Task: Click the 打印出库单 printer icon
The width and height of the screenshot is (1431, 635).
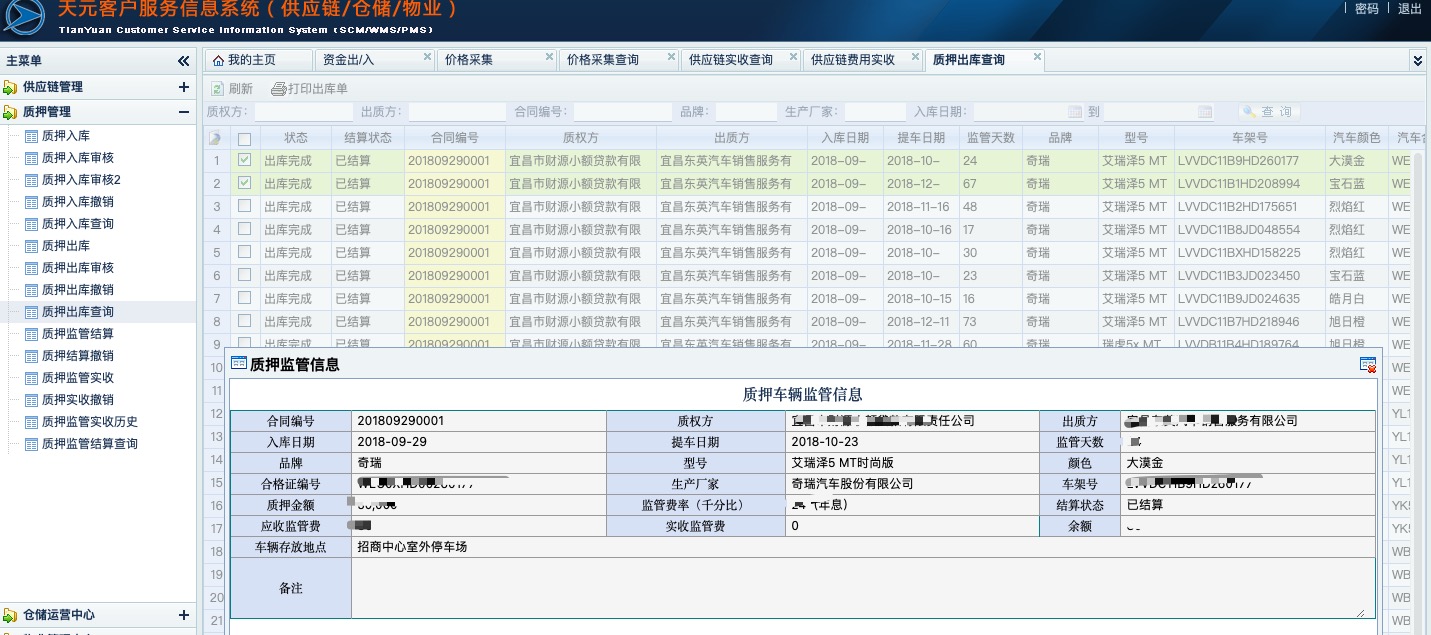Action: [x=279, y=89]
